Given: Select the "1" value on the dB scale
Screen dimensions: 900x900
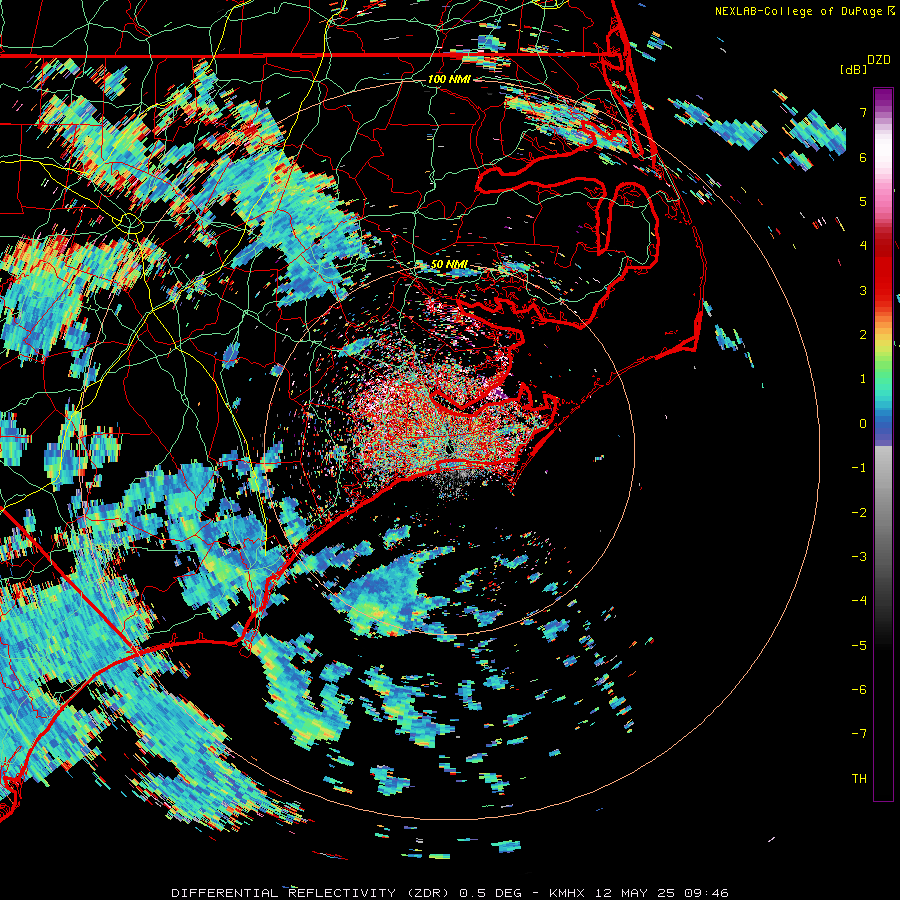Looking at the screenshot, I should (x=863, y=379).
